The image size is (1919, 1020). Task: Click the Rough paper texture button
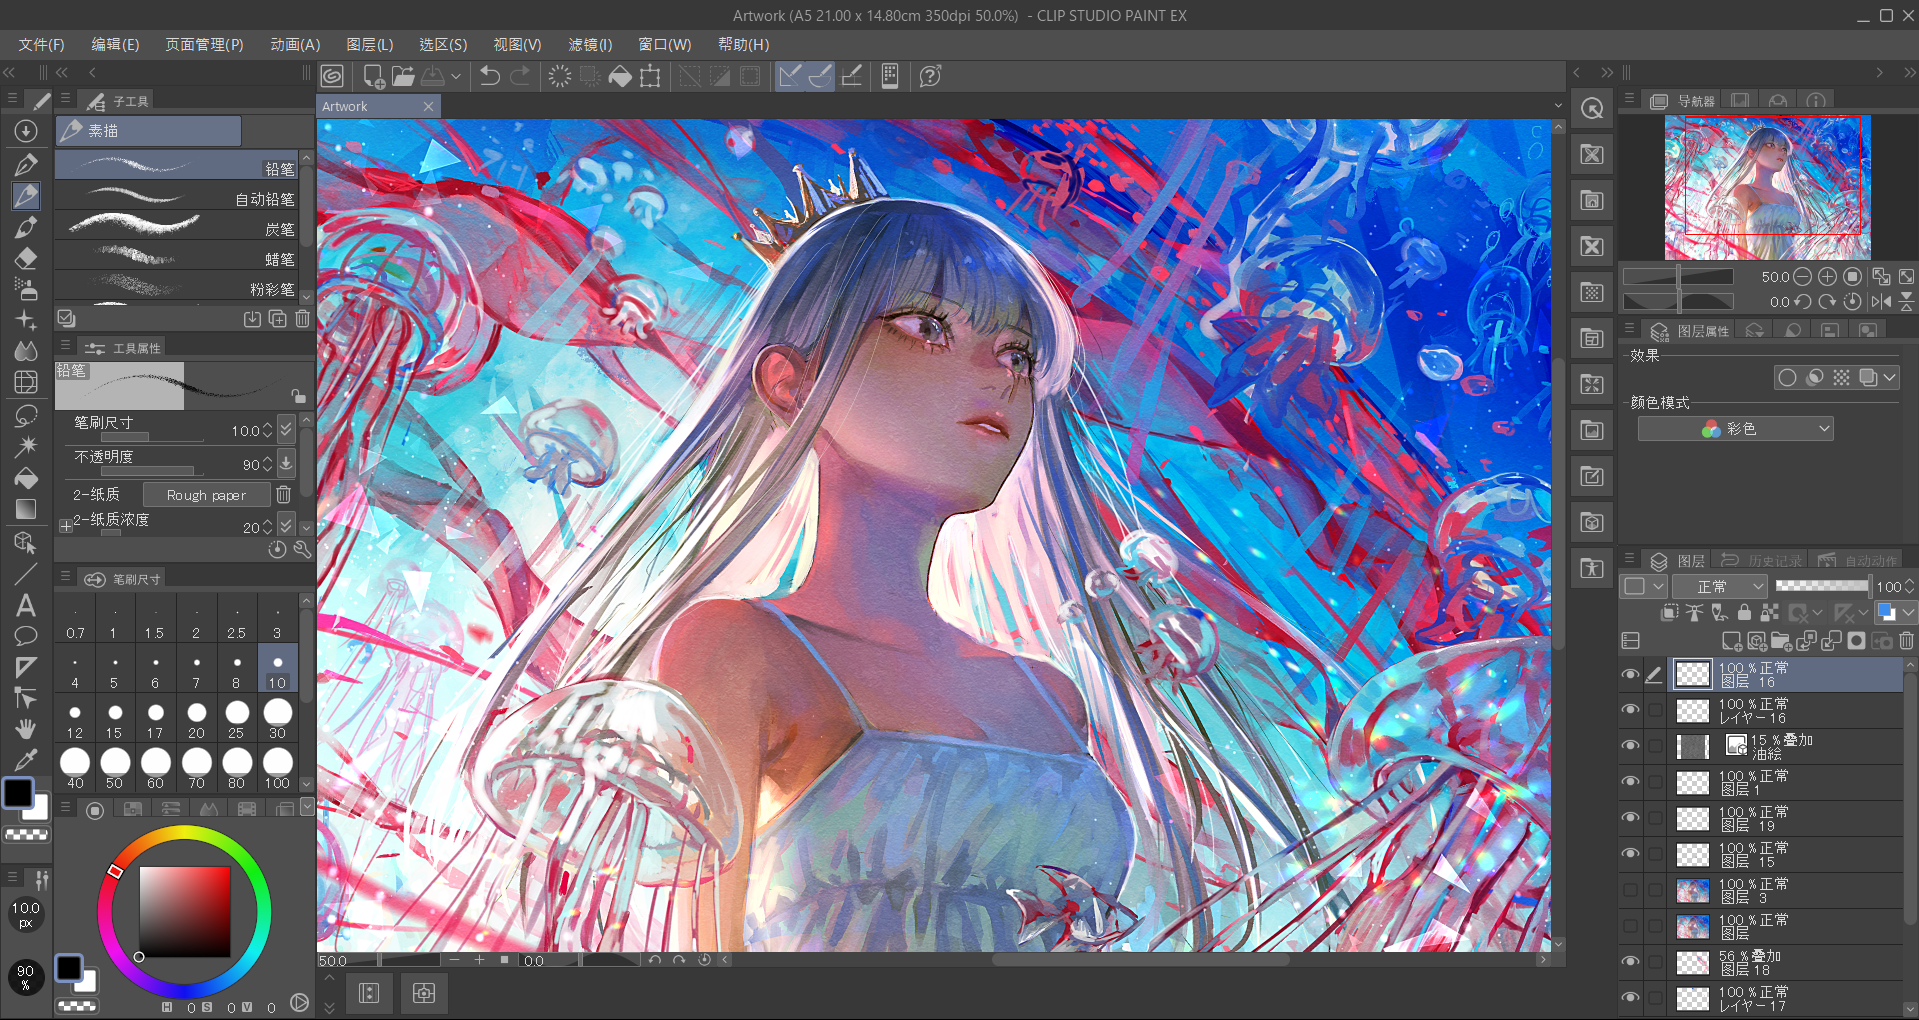(206, 495)
